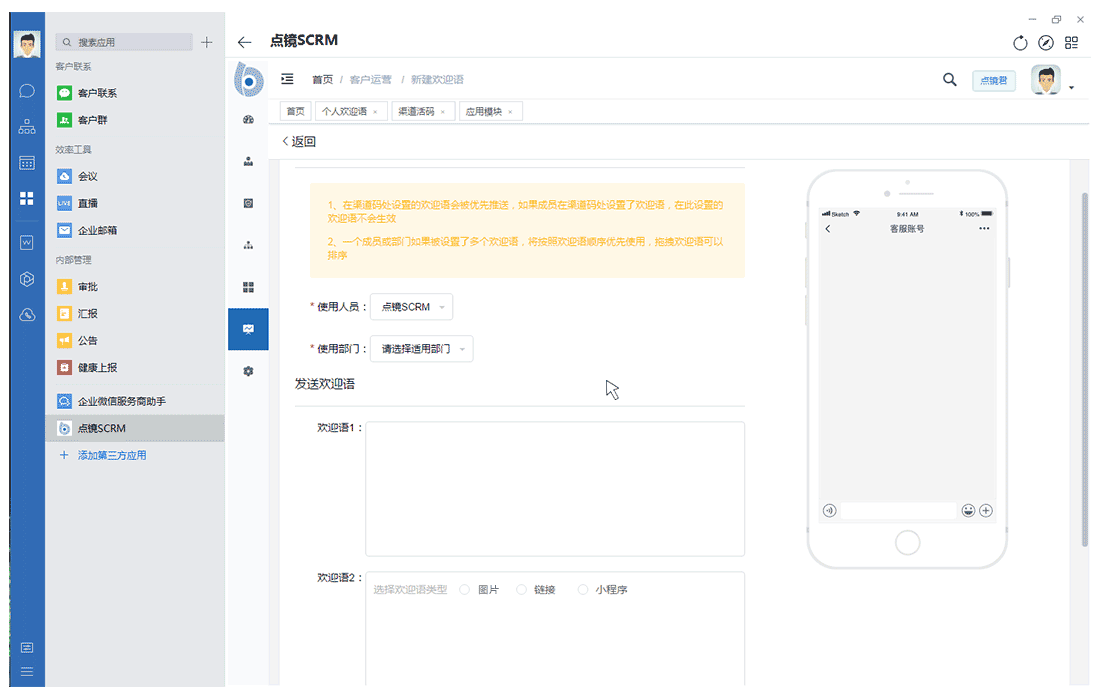This screenshot has height=700, width=1100.
Task: Switch to the 个人欢迎语 tab
Action: 344,112
